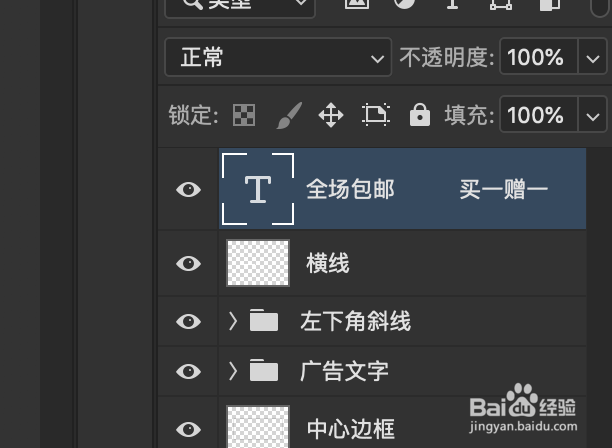The image size is (612, 448).
Task: Click 左下角斜线 folder icon
Action: [264, 320]
